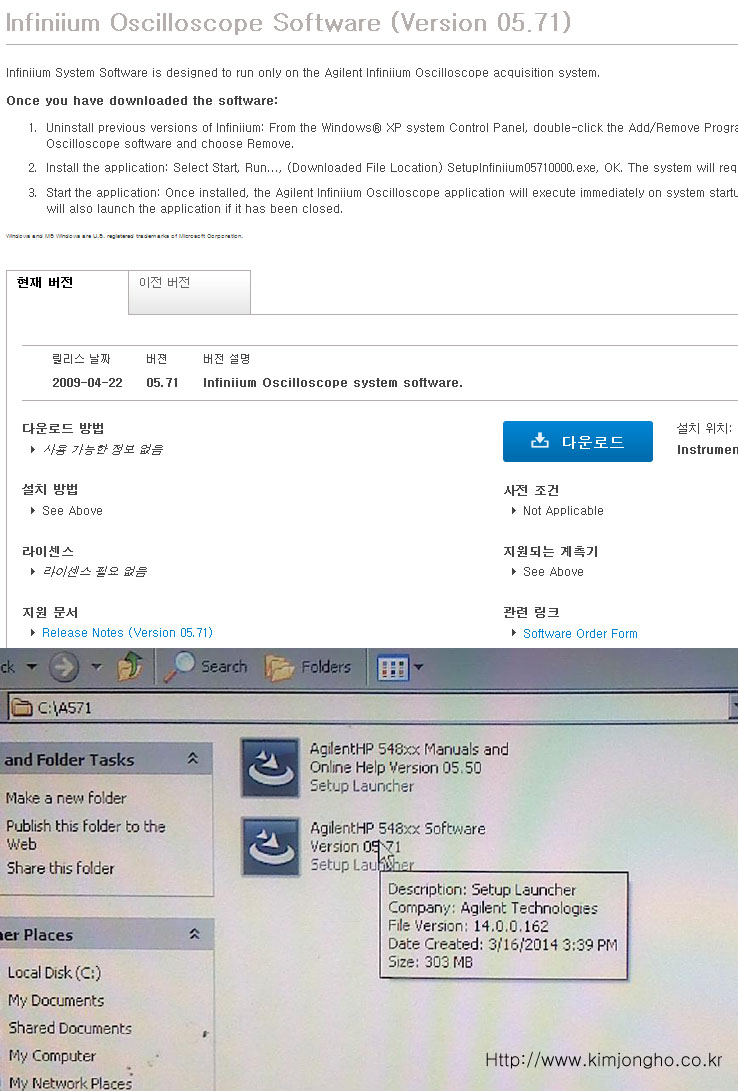738x1091 pixels.
Task: Click the green Forward arrow button
Action: tap(63, 667)
